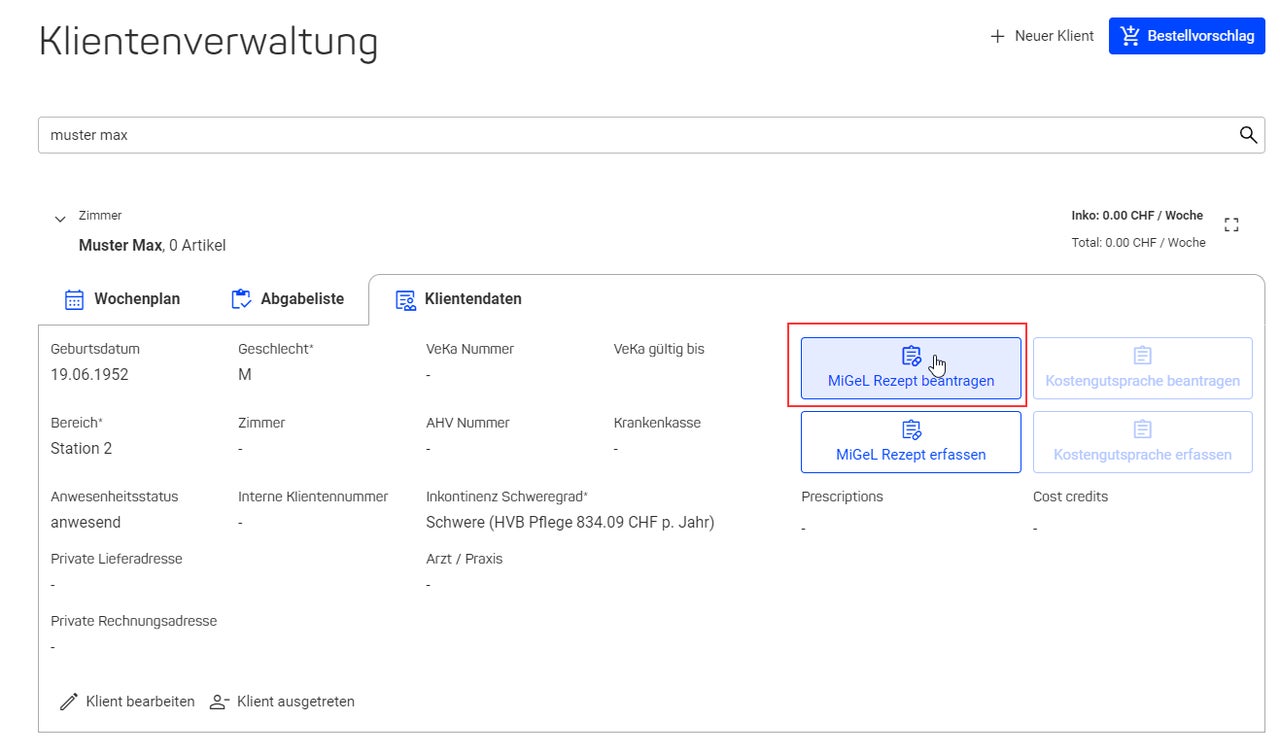Image resolution: width=1280 pixels, height=754 pixels.
Task: Click the Private Rechnungsadresse label
Action: coord(134,621)
